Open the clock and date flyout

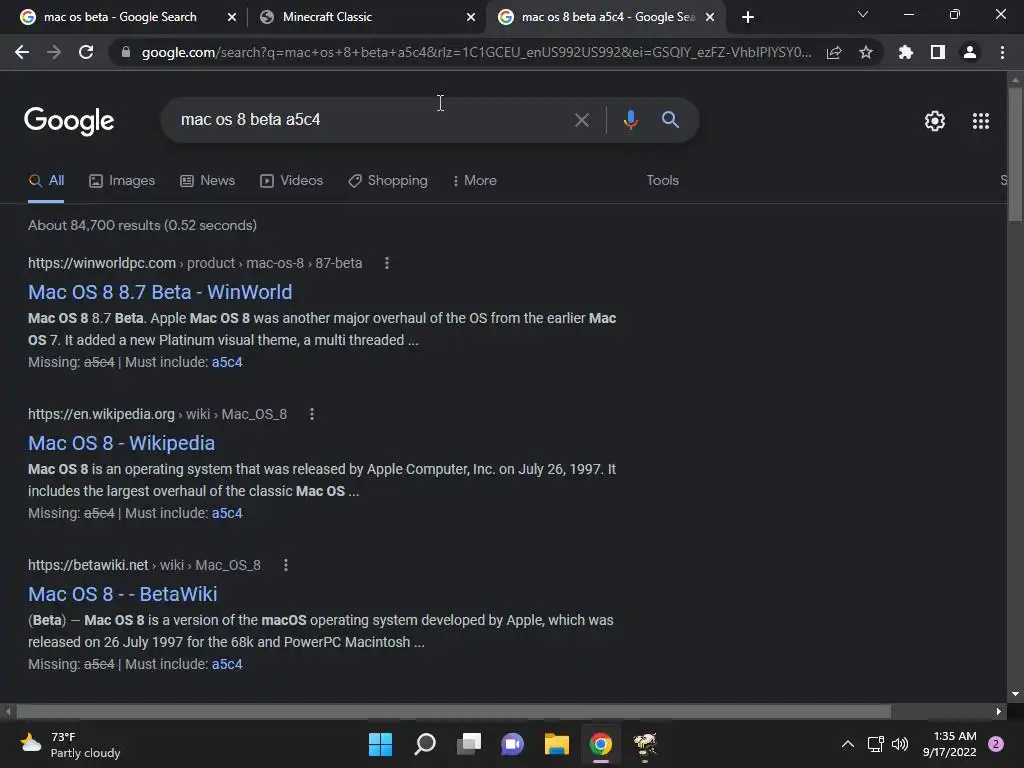(x=950, y=744)
